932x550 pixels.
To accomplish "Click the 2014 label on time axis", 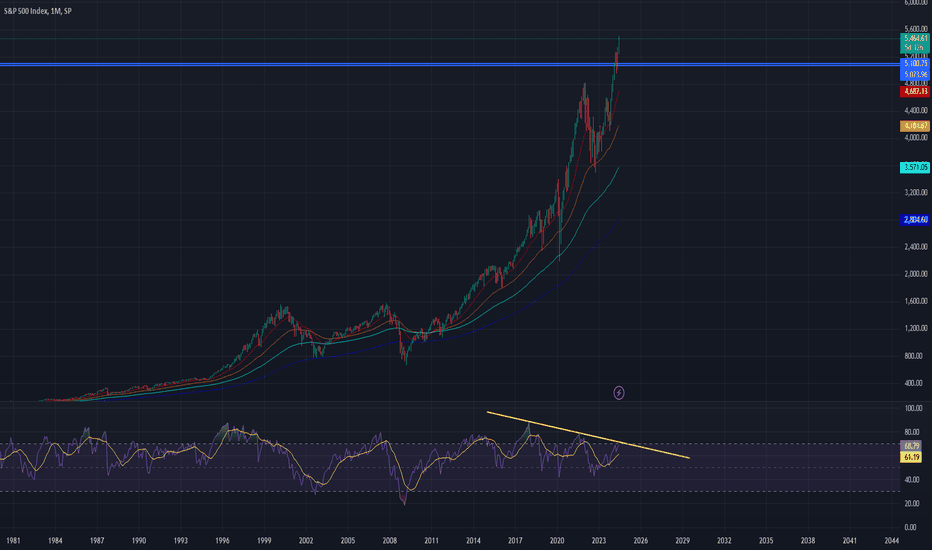I will pyautogui.click(x=473, y=540).
